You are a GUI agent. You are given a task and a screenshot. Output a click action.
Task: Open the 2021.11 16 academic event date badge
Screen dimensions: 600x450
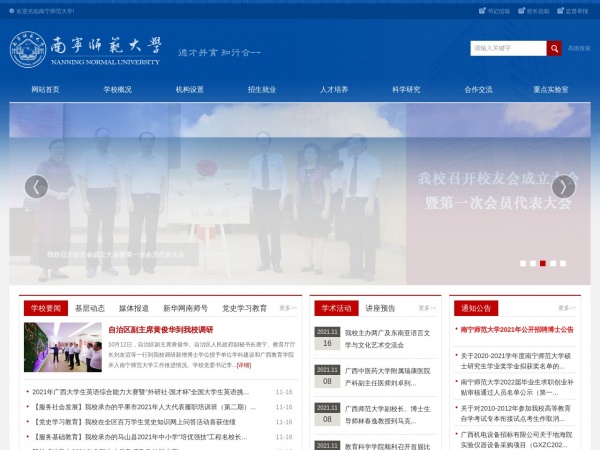click(x=327, y=337)
